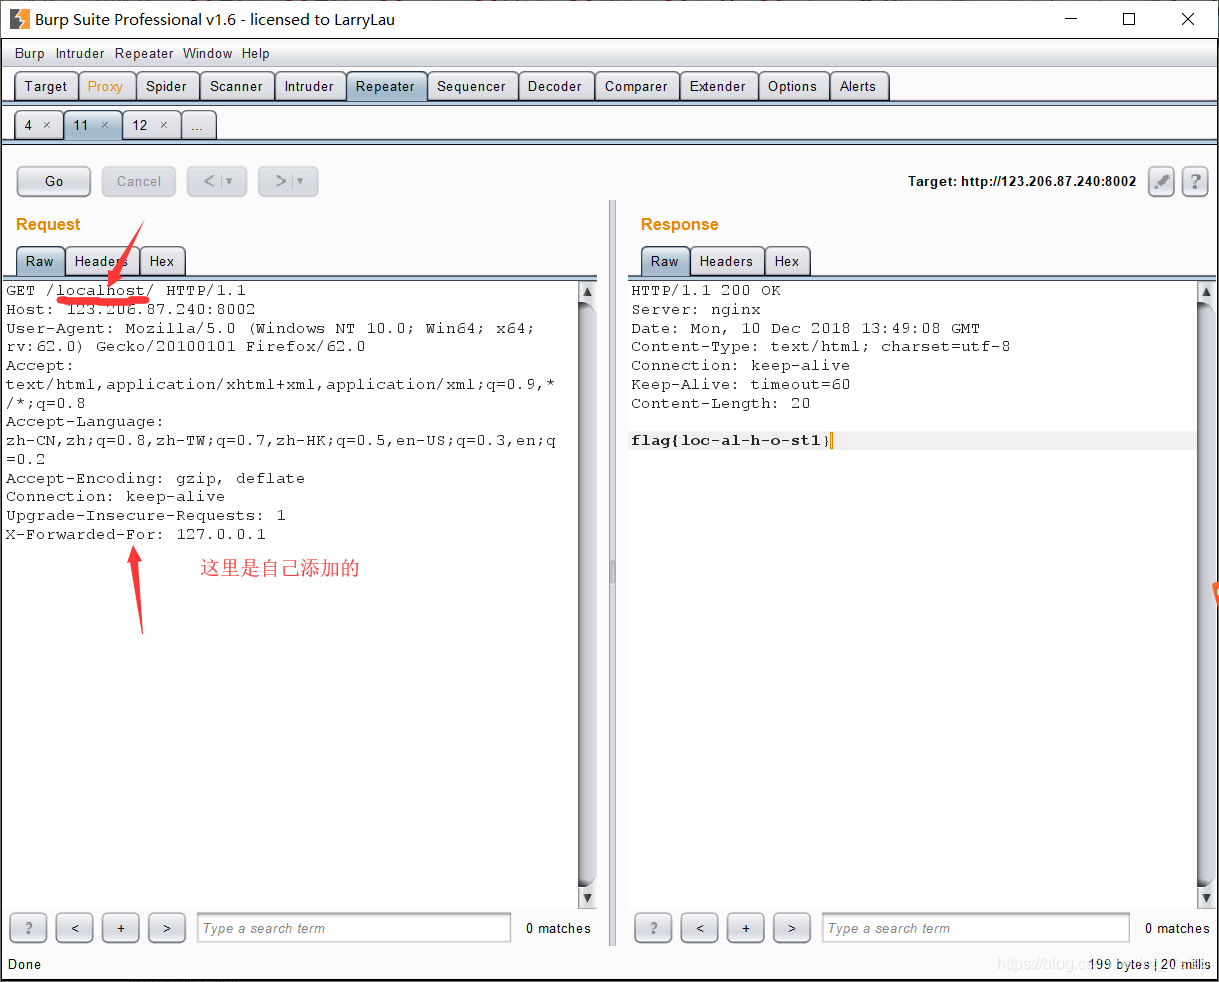Switch to the Intruder tool tab

tap(309, 86)
